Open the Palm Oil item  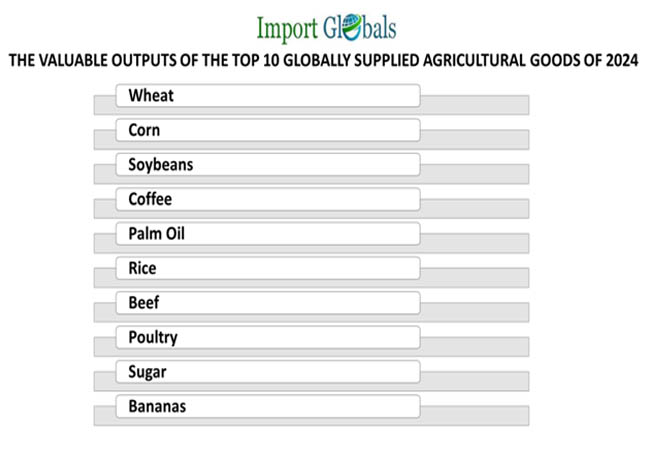[x=267, y=234]
